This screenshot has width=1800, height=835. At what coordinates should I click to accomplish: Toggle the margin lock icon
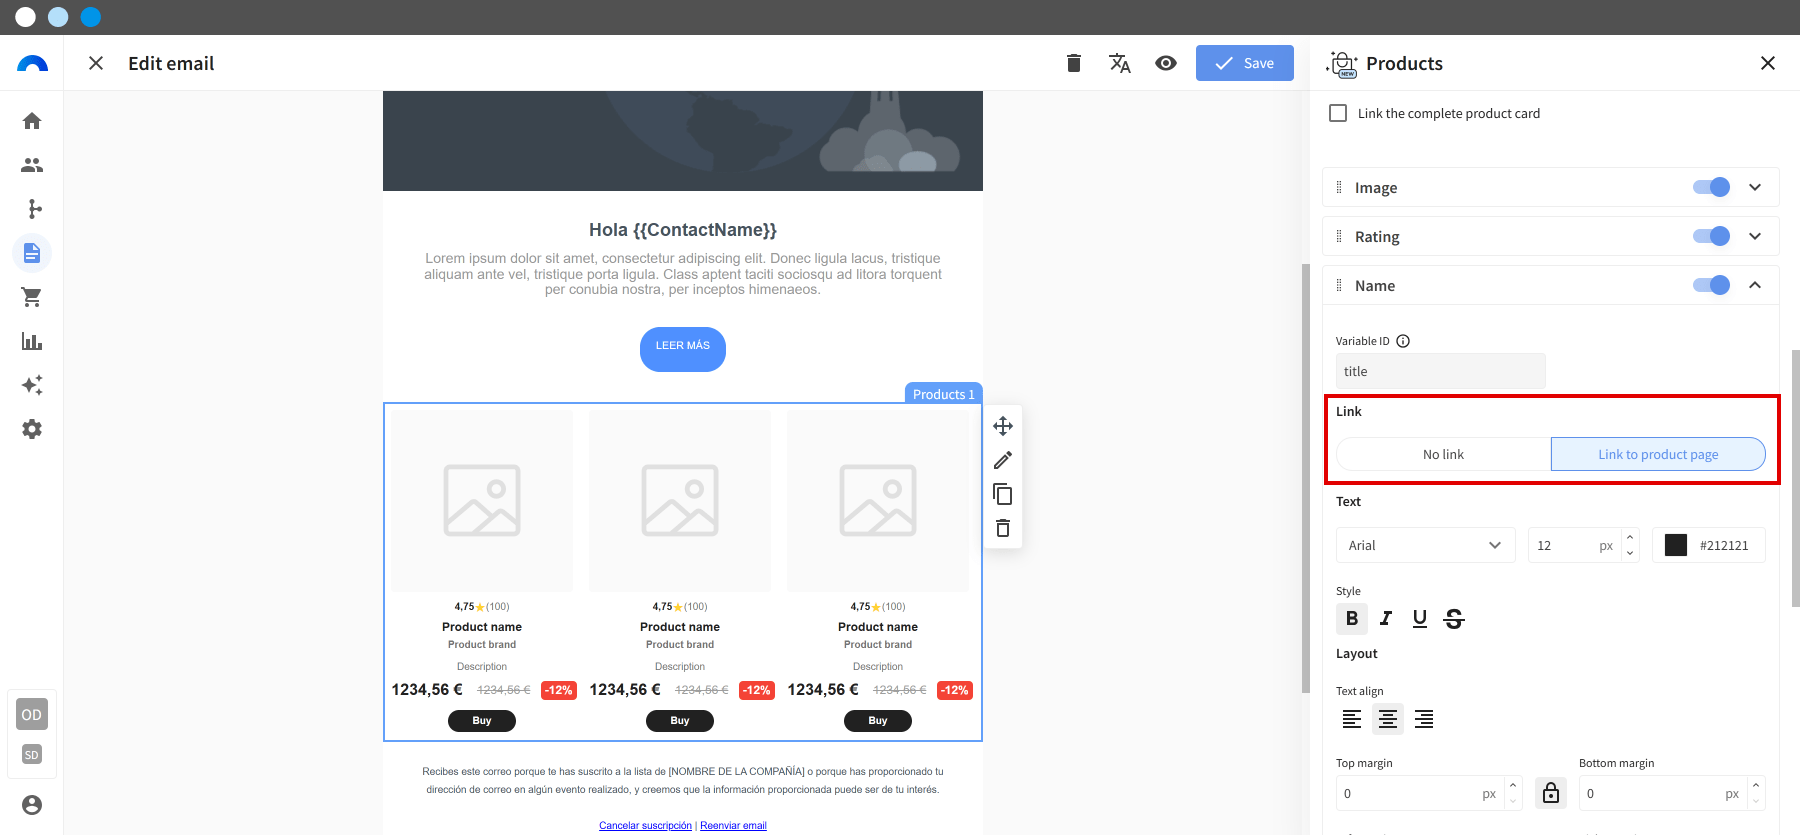(x=1551, y=793)
